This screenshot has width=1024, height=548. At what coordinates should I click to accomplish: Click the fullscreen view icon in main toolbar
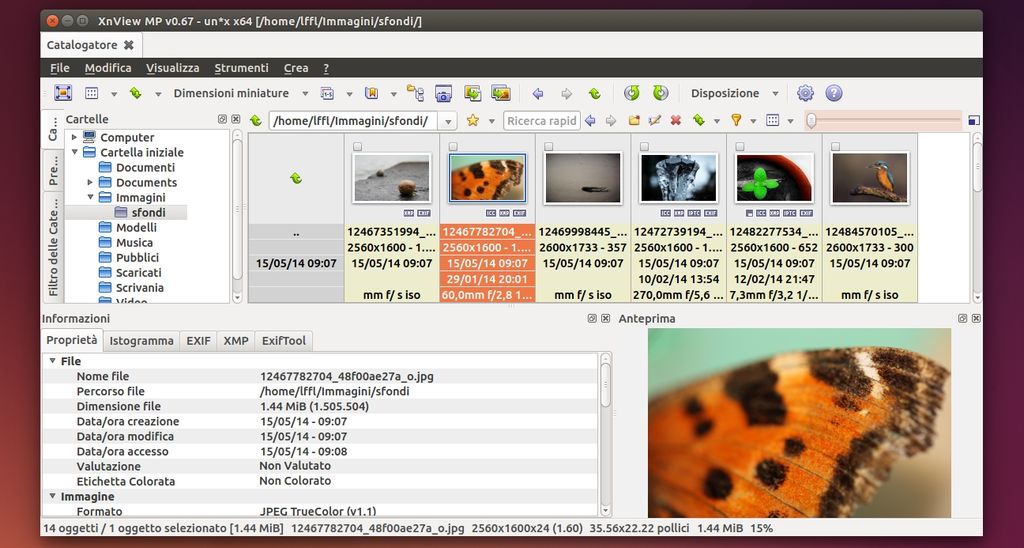point(63,93)
